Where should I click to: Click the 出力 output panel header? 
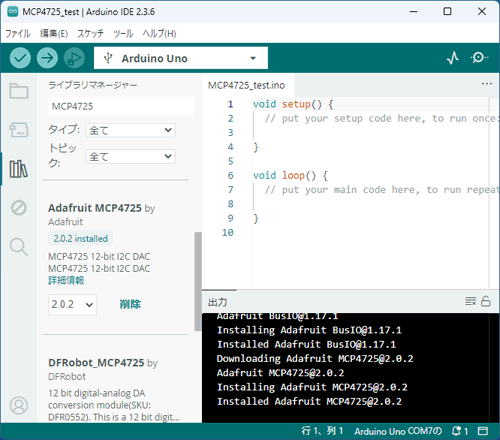click(217, 302)
